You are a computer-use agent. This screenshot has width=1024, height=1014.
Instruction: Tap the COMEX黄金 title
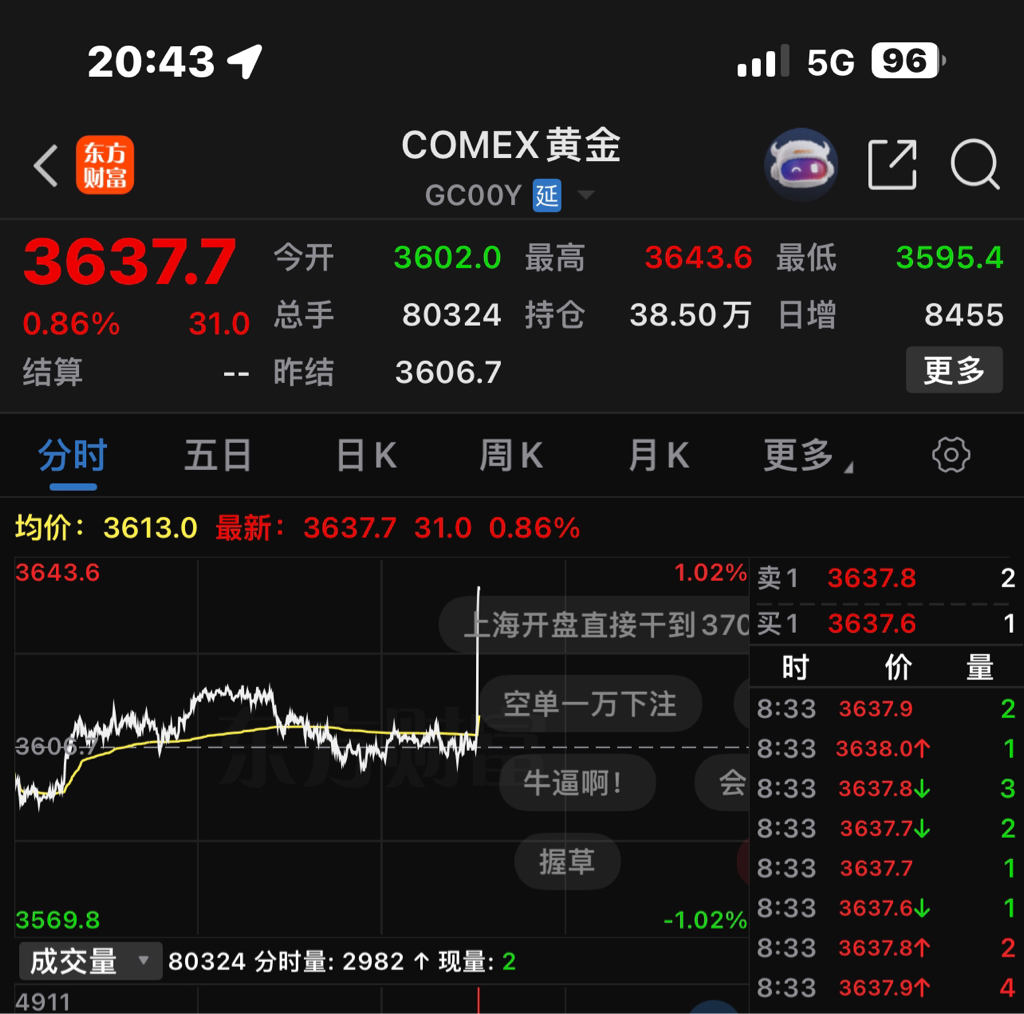(511, 144)
